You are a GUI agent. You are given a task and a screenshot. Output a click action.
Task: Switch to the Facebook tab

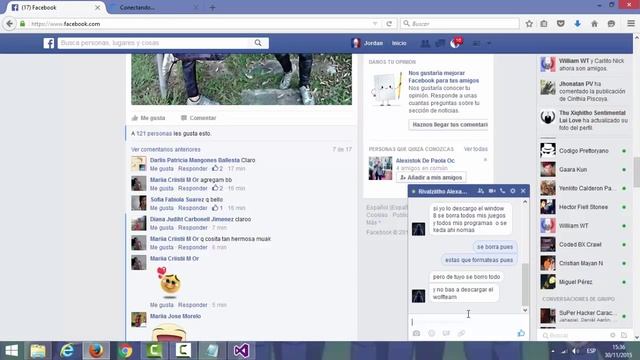(x=55, y=8)
